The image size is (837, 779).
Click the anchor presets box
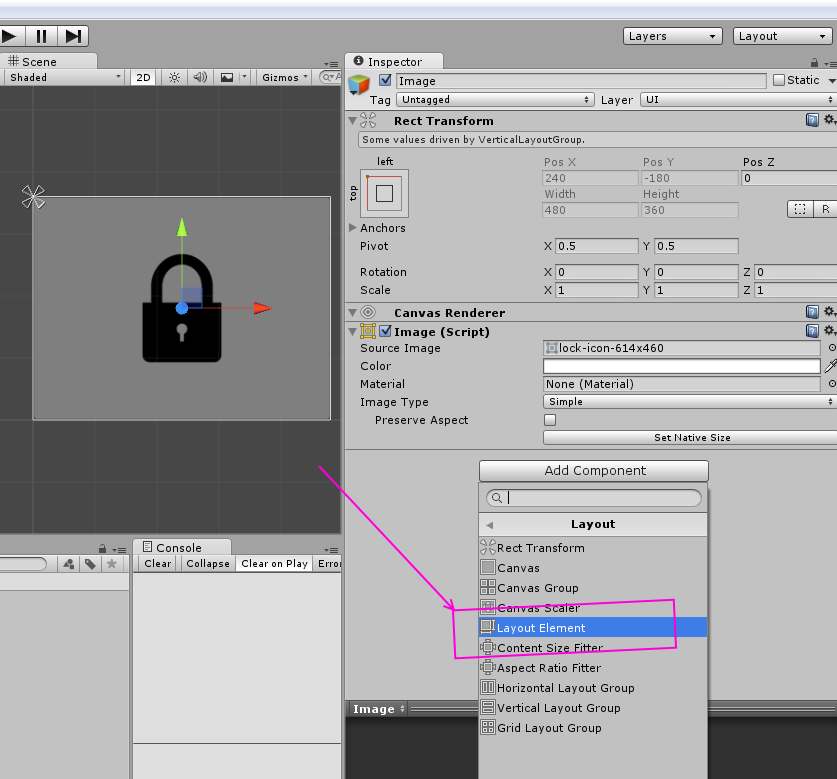(x=384, y=193)
